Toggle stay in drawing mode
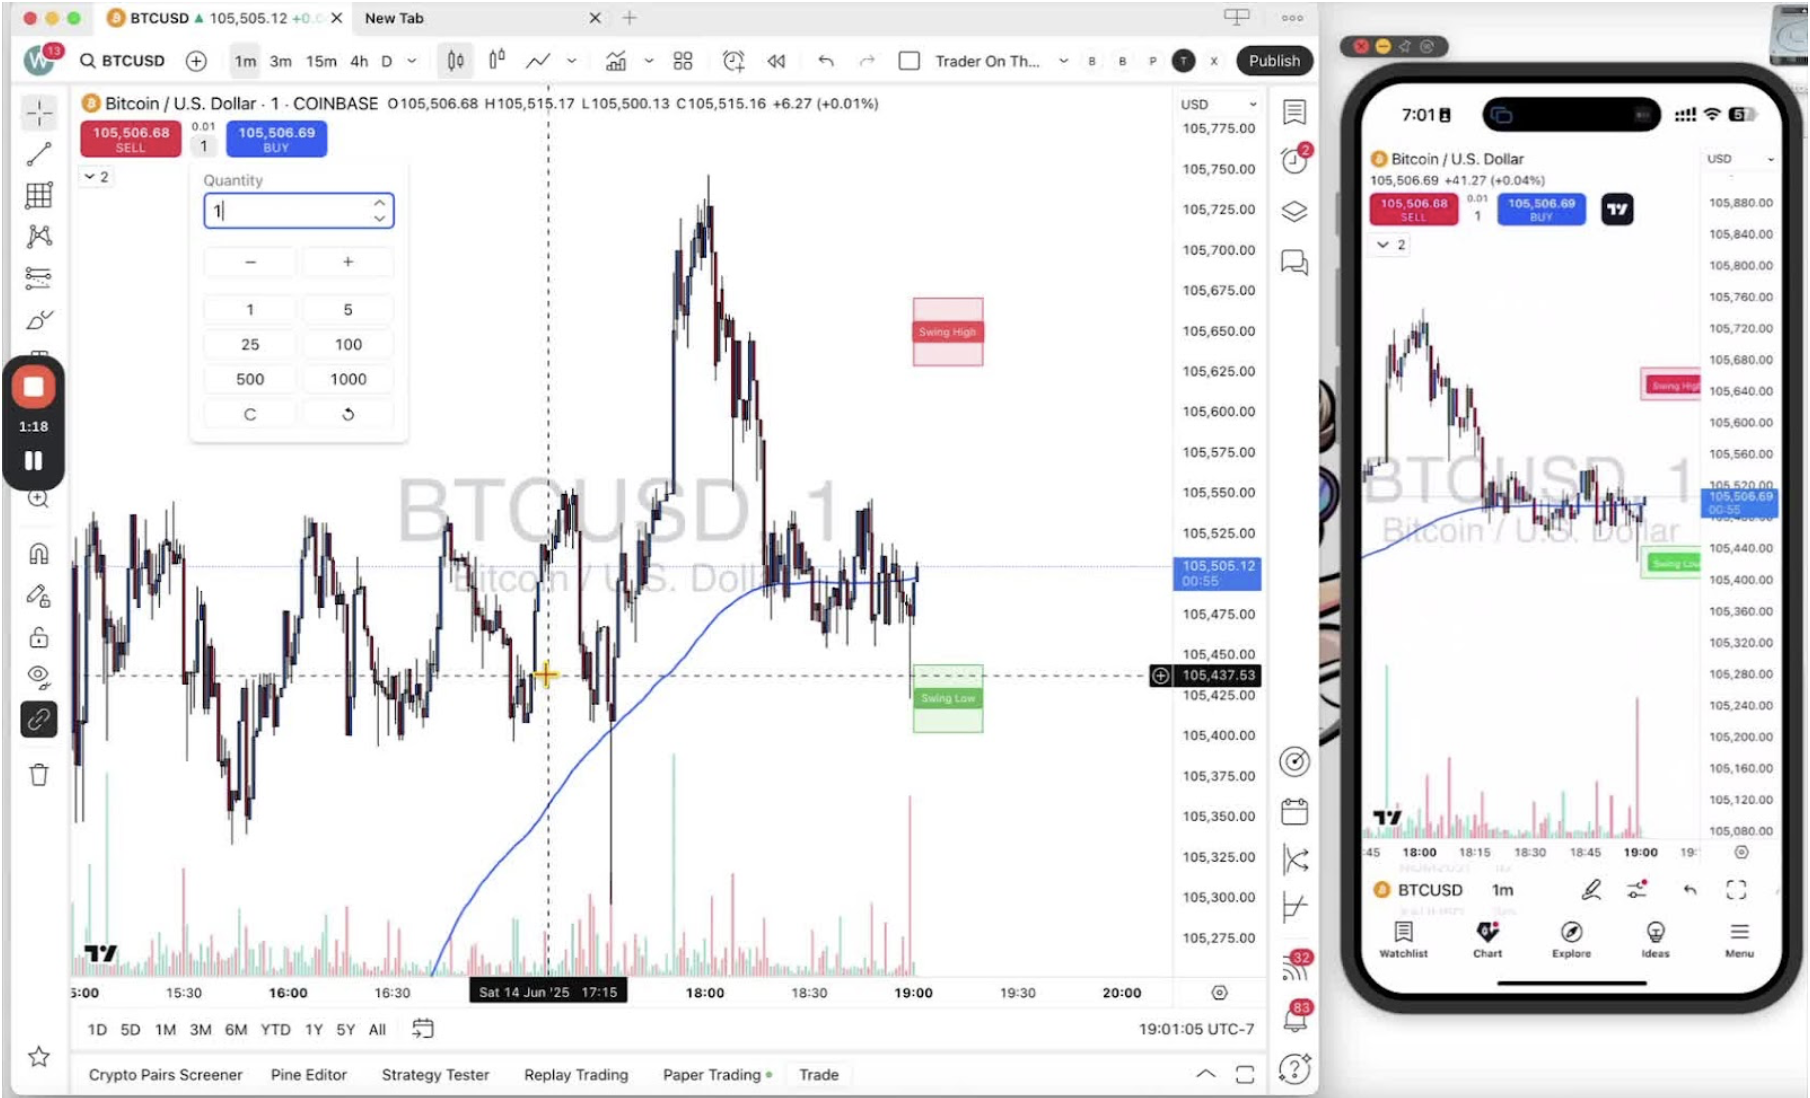1810x1098 pixels. tap(39, 596)
